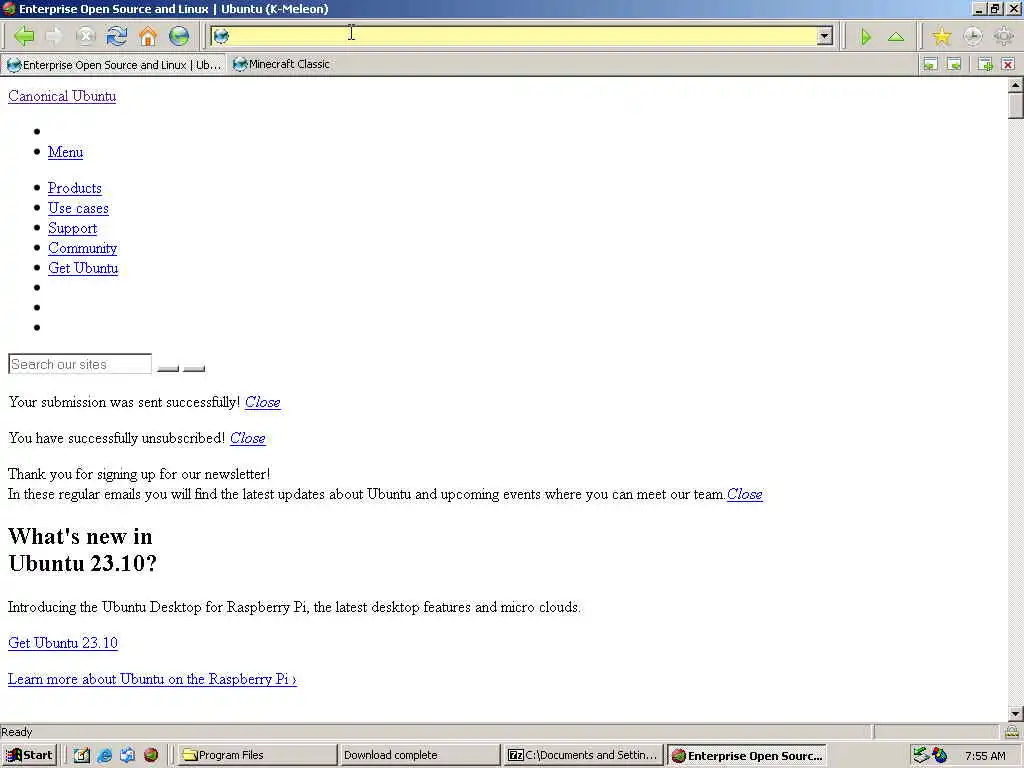Viewport: 1024px width, 768px height.
Task: Open Download complete taskbar window
Action: click(x=420, y=755)
